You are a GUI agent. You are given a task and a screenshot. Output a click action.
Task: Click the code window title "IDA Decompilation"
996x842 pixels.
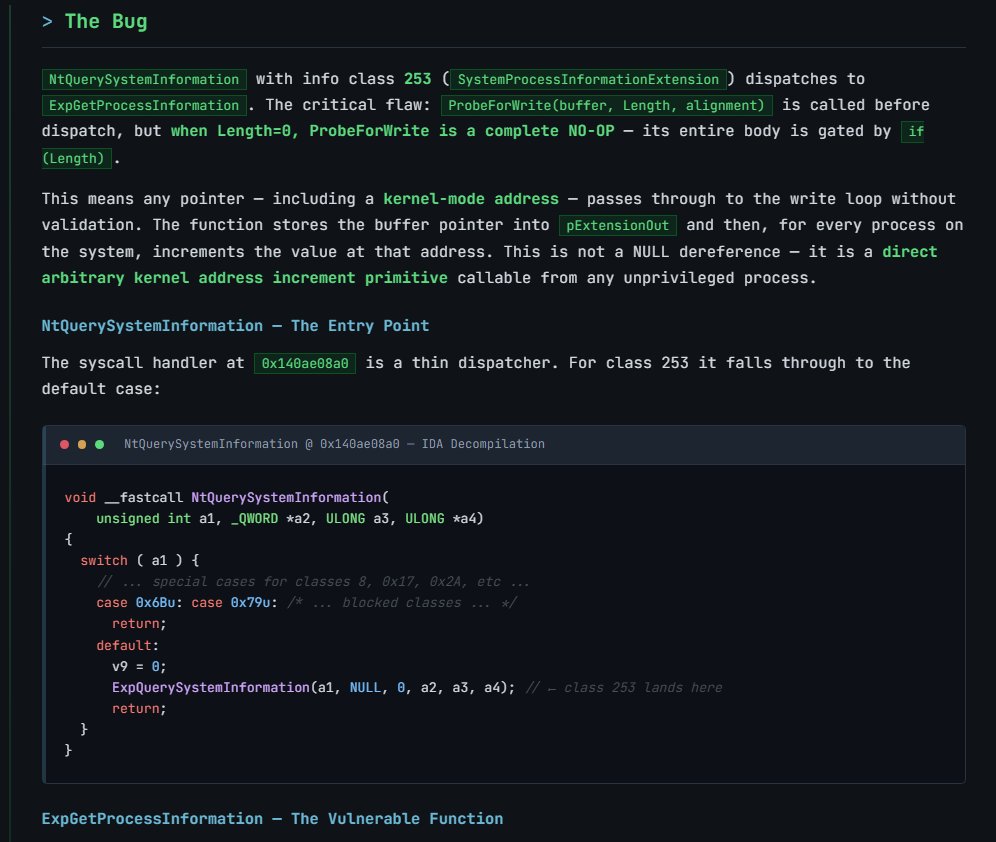(x=483, y=444)
